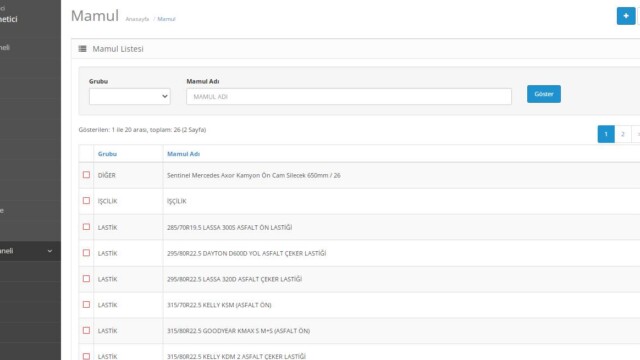Select page 1 pagination button
Screen dimensions: 640x360
606,134
